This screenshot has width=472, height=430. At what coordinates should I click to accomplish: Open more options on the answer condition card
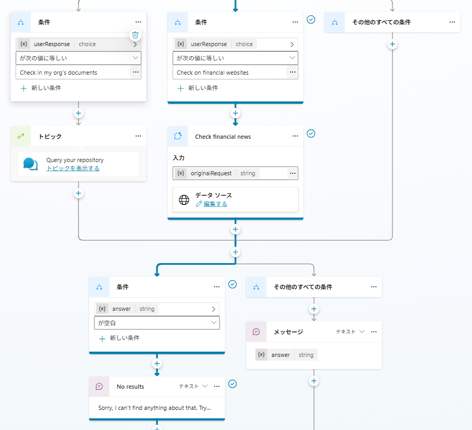click(x=217, y=287)
